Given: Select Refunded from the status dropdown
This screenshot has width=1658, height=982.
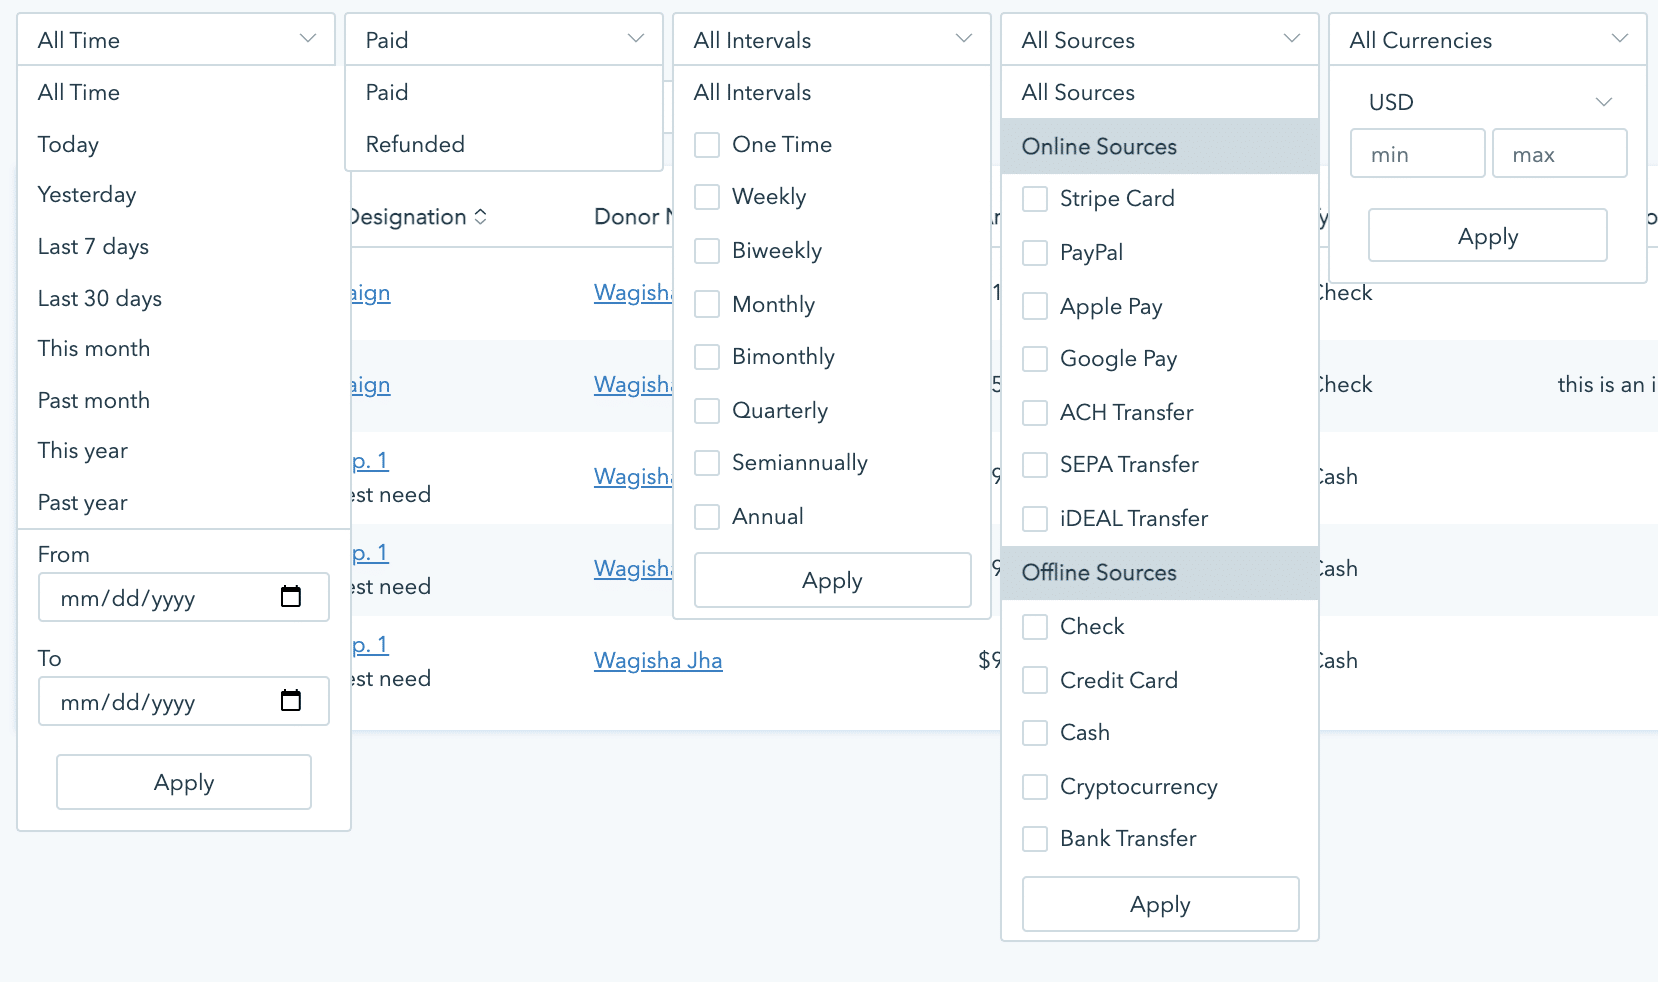Looking at the screenshot, I should coord(415,144).
